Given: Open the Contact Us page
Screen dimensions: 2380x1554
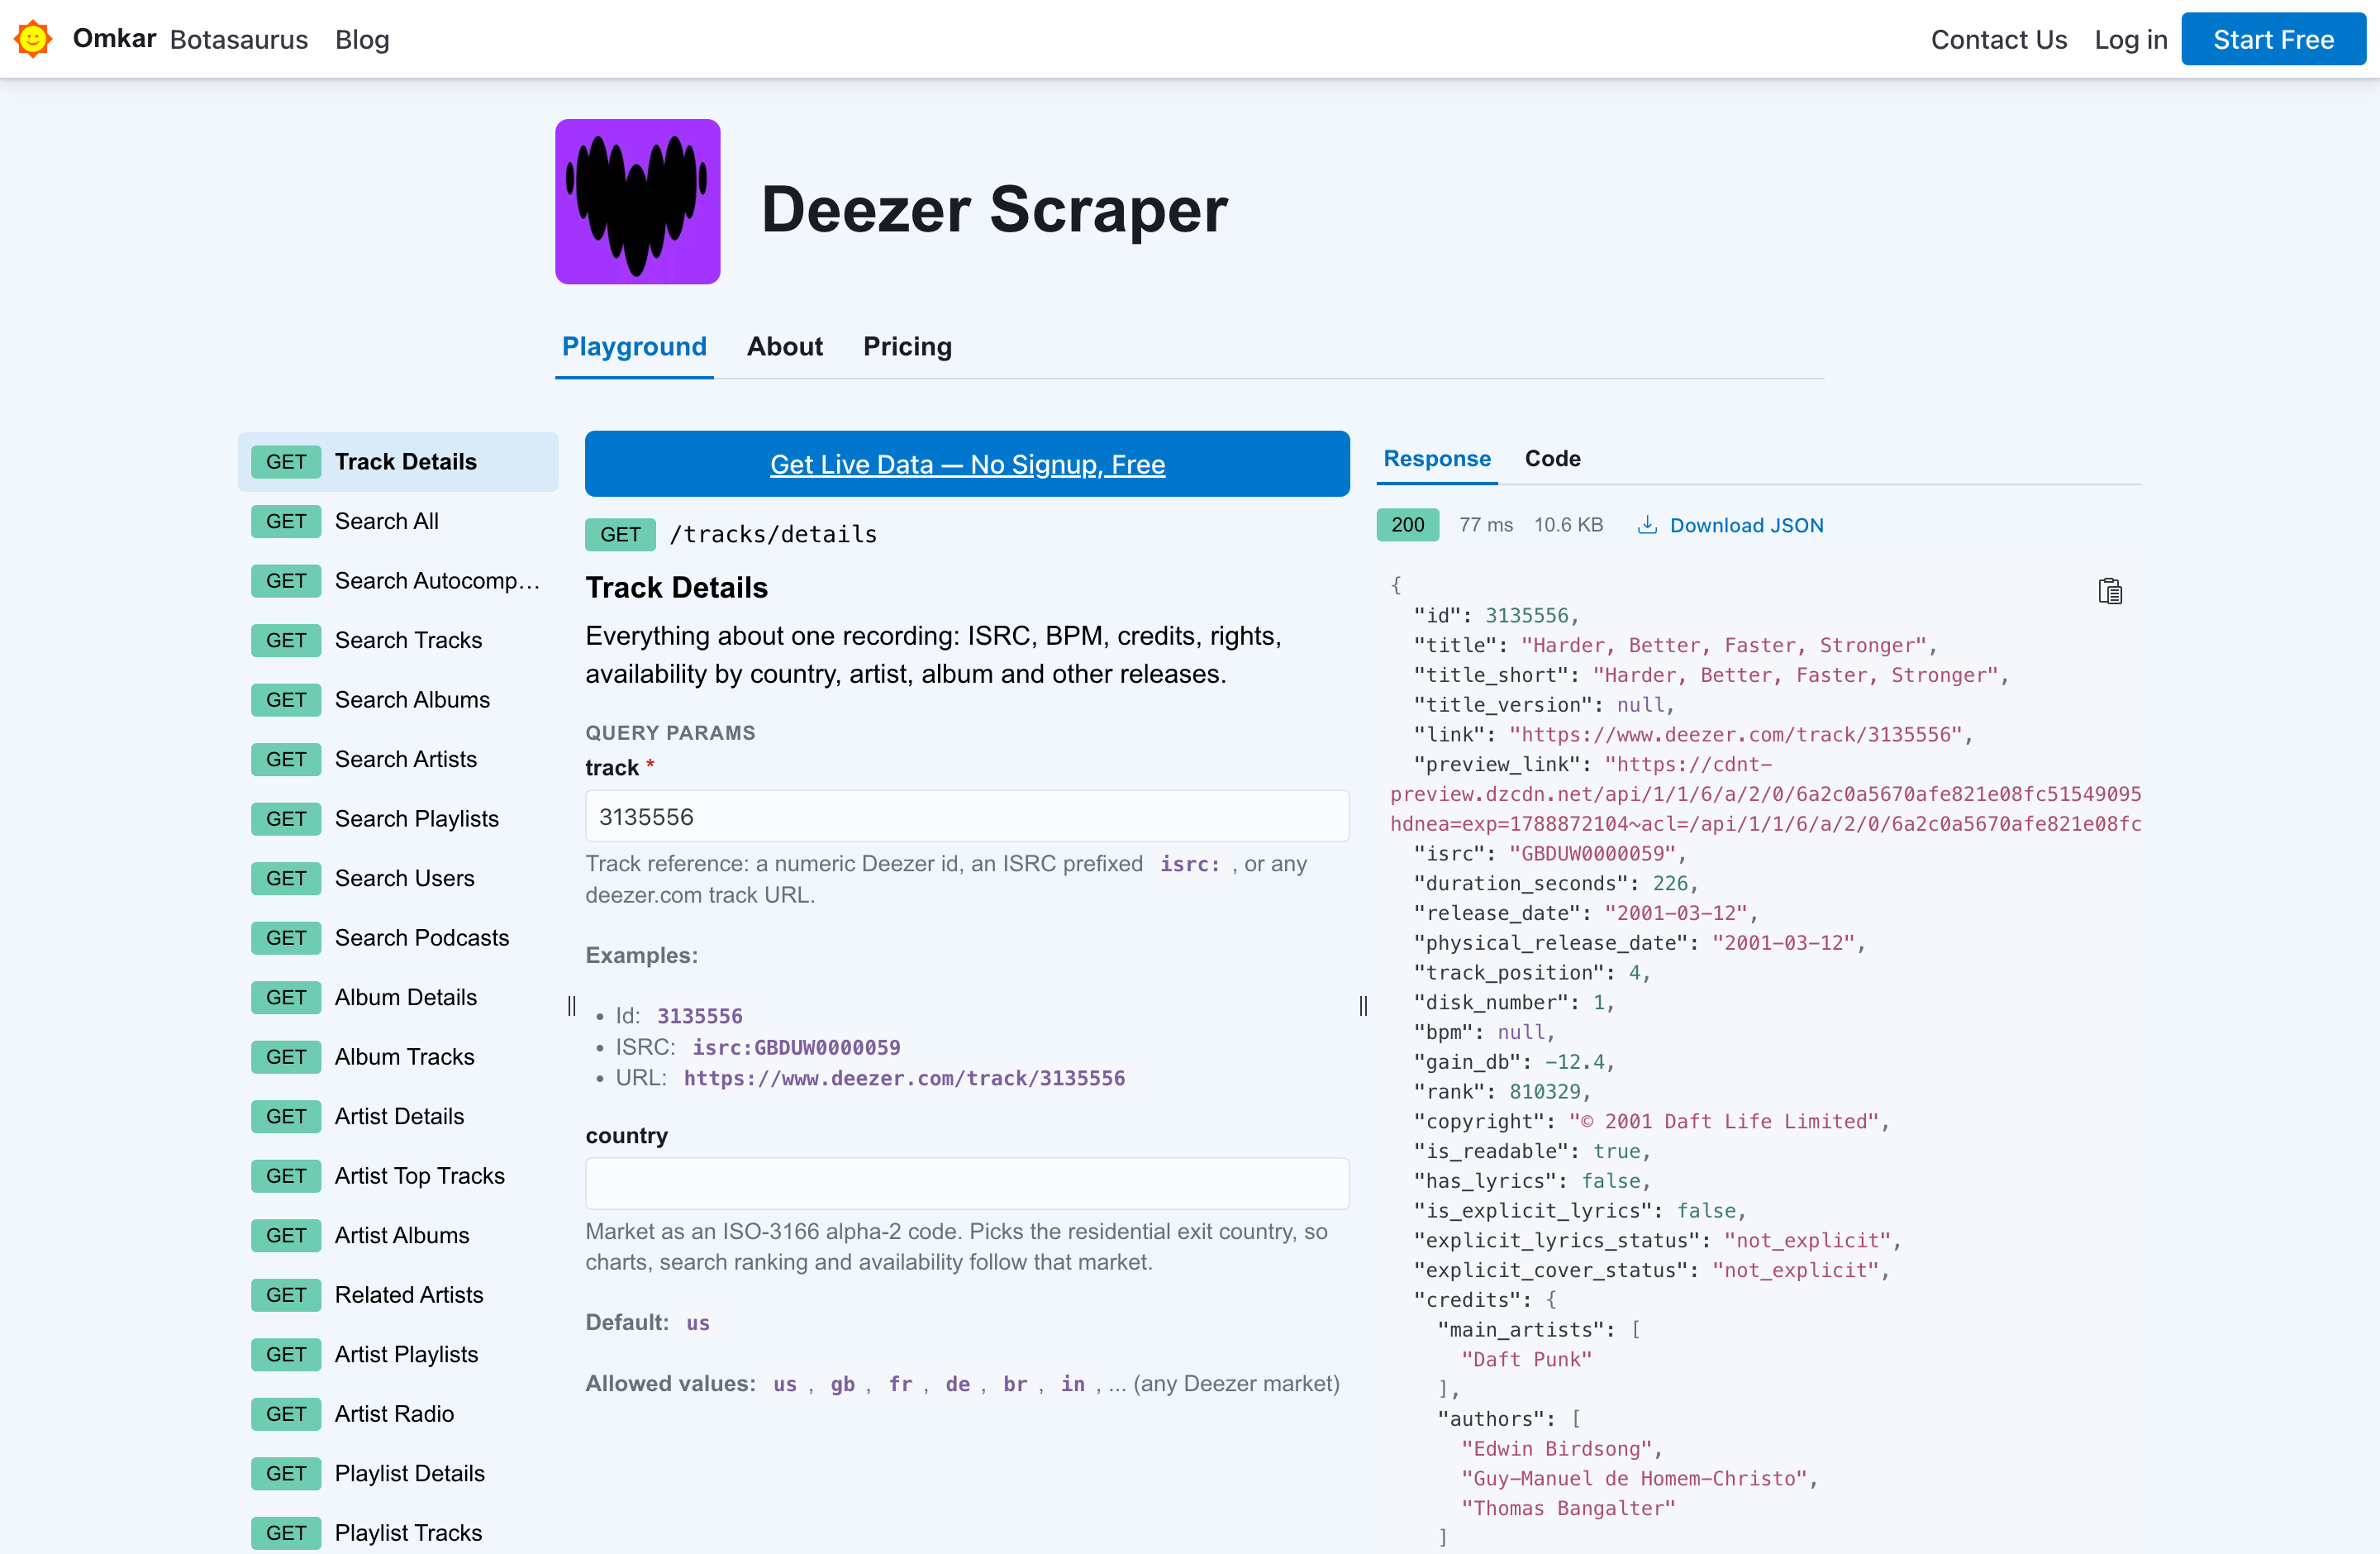Looking at the screenshot, I should (1998, 39).
